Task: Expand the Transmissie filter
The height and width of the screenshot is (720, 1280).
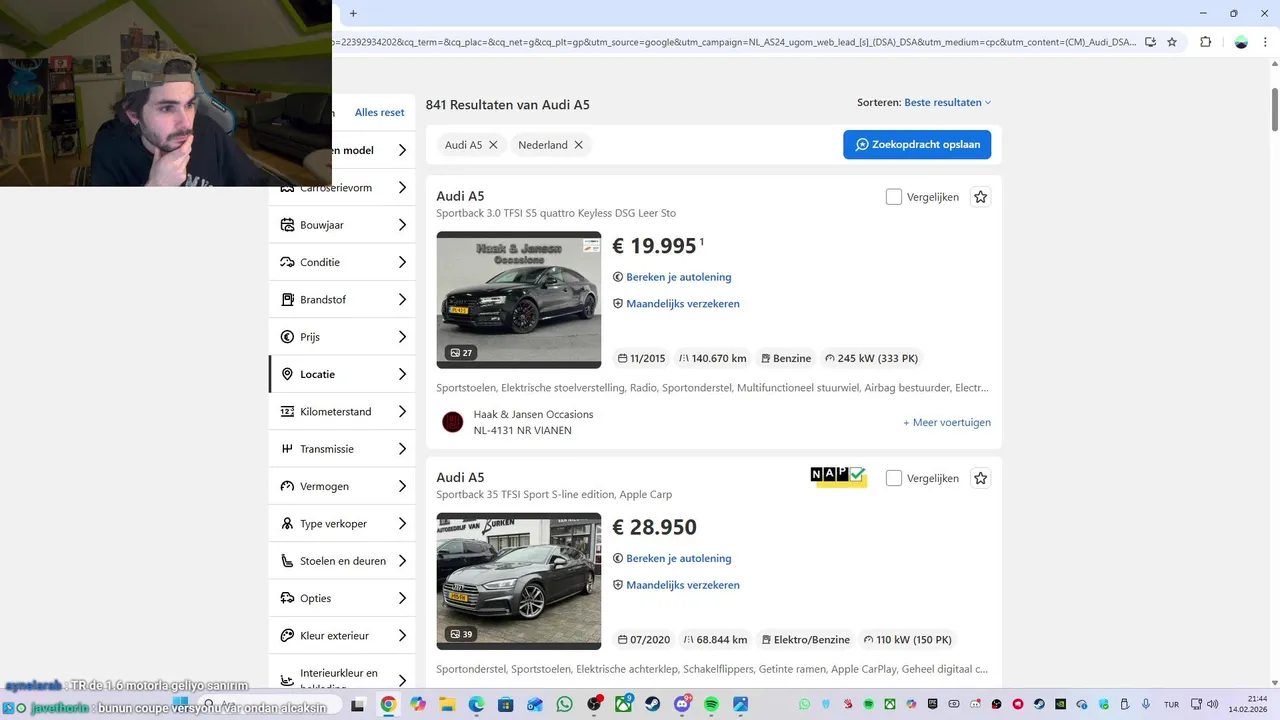Action: 342,449
